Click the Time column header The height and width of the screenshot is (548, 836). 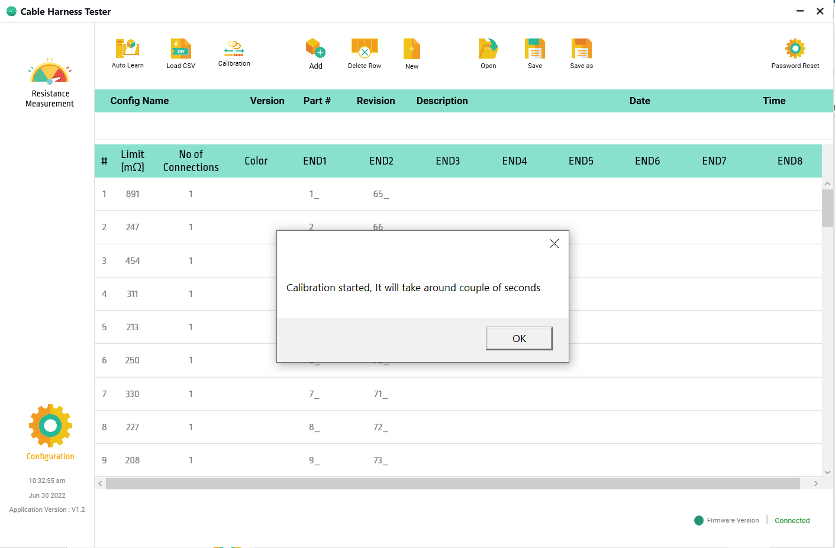point(774,101)
